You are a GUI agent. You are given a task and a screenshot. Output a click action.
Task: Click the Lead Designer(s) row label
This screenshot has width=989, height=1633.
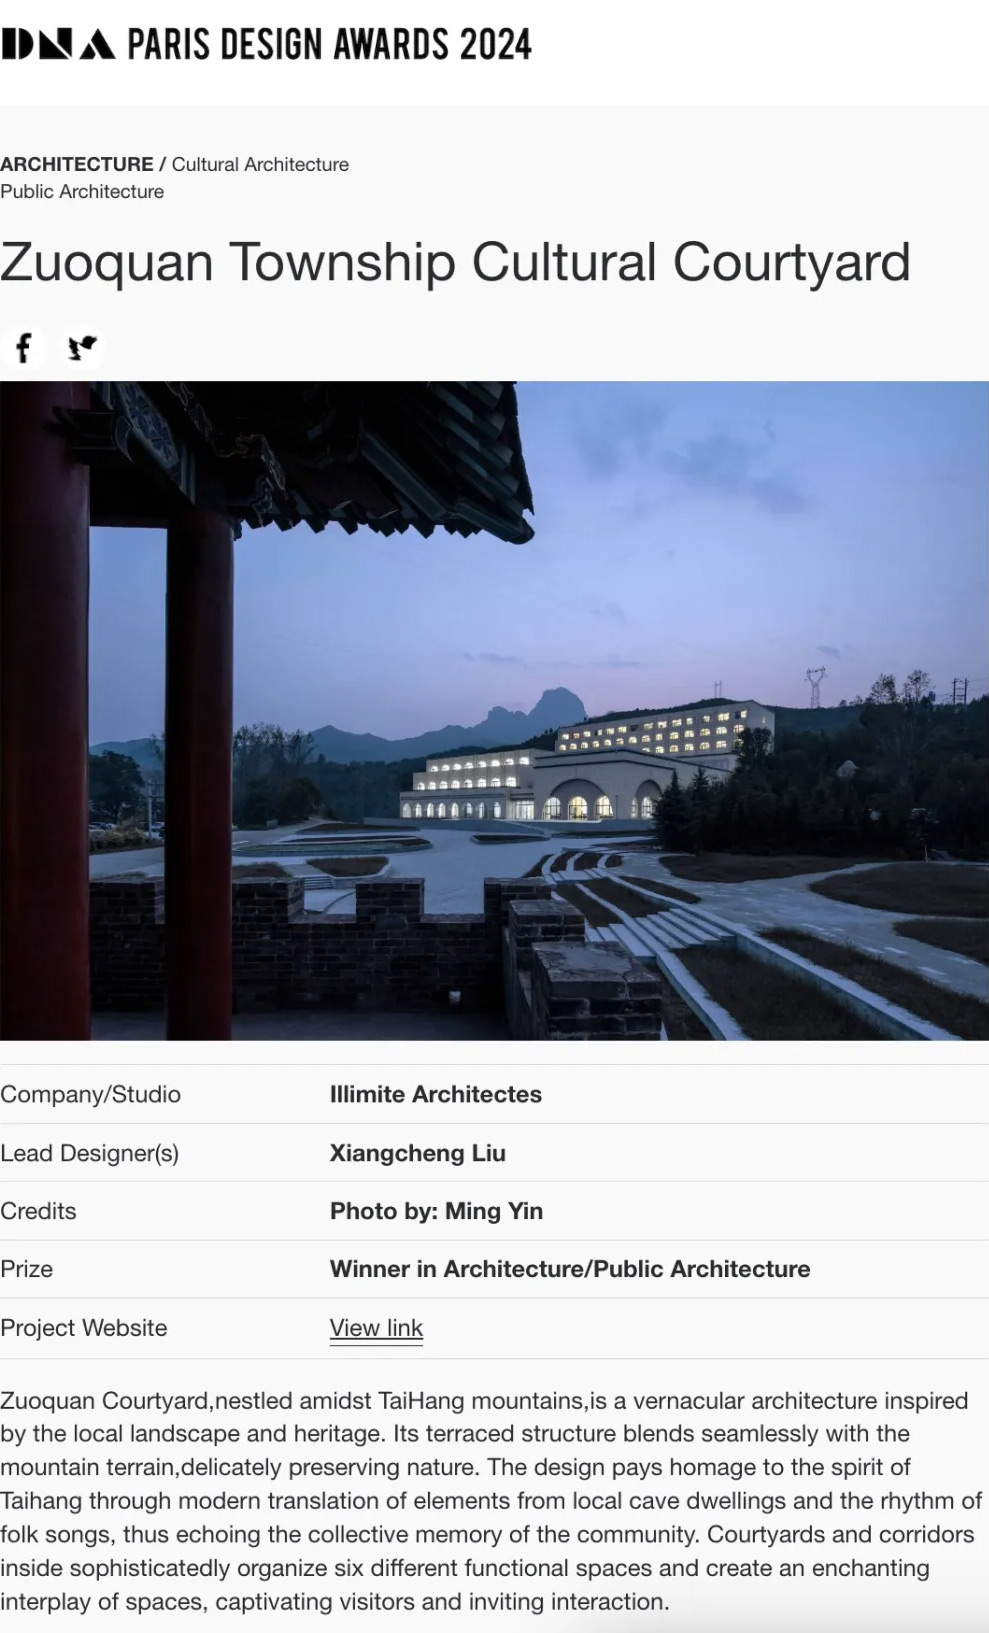89,1153
